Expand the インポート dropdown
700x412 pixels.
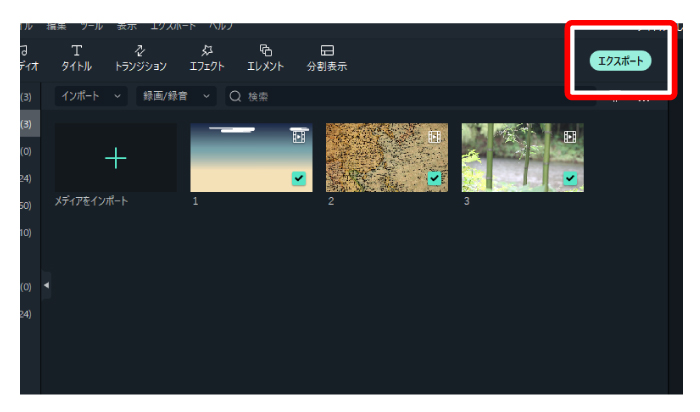[x=91, y=96]
